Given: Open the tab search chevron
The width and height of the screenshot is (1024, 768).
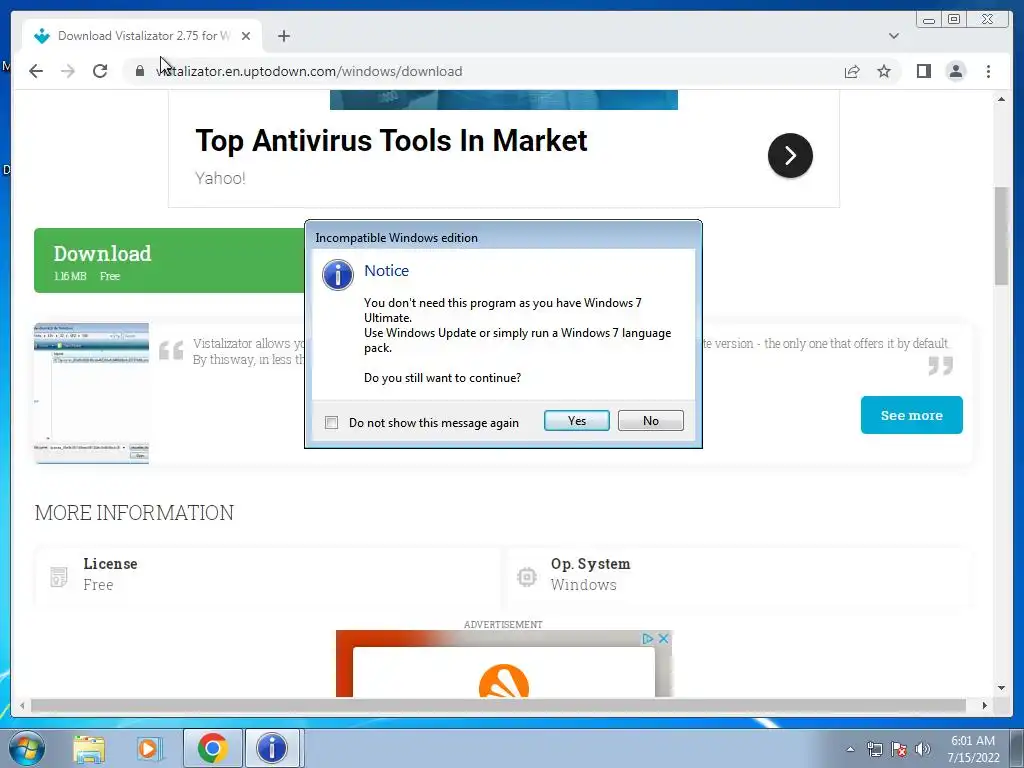Looking at the screenshot, I should click(x=893, y=36).
